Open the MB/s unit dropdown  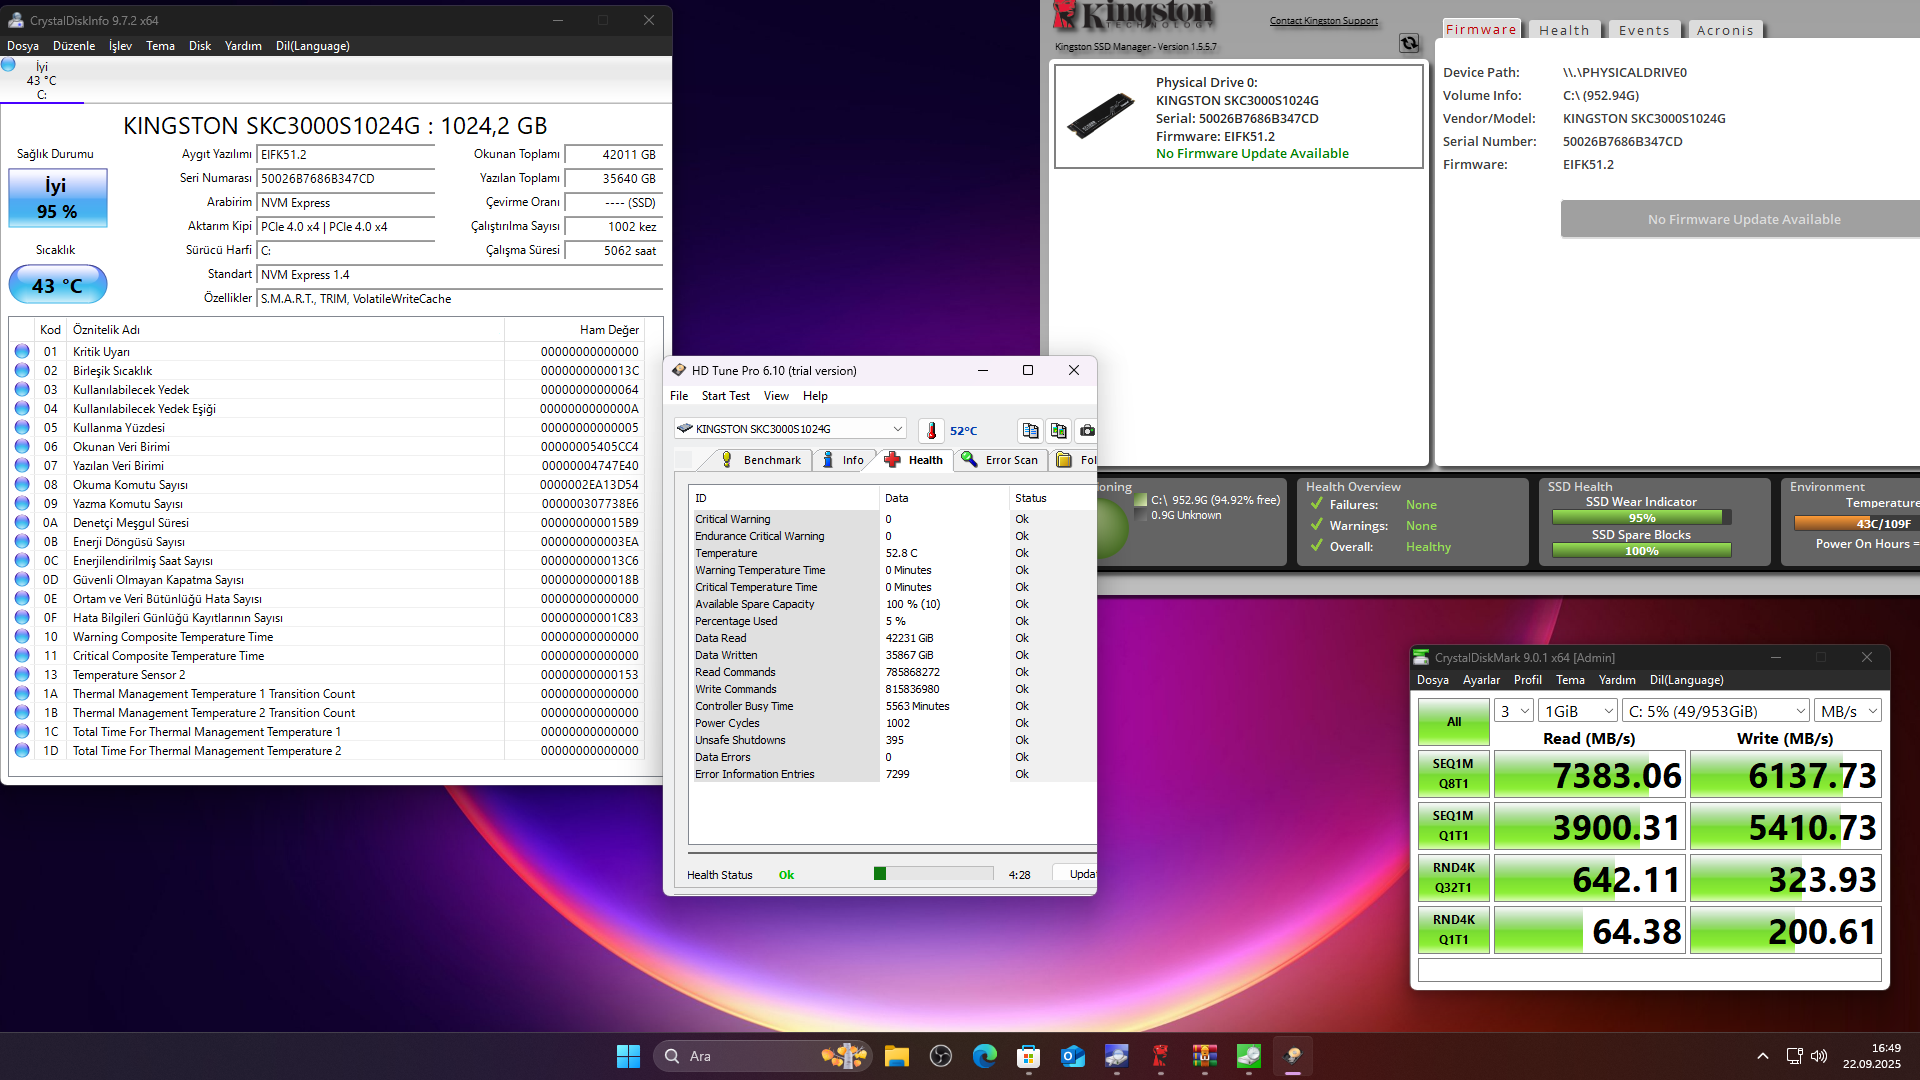coord(1848,711)
